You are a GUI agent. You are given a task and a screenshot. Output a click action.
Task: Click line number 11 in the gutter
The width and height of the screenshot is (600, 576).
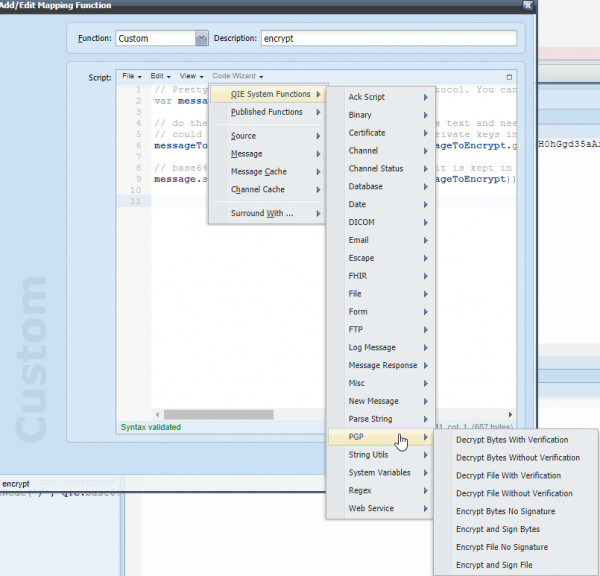[x=135, y=201]
